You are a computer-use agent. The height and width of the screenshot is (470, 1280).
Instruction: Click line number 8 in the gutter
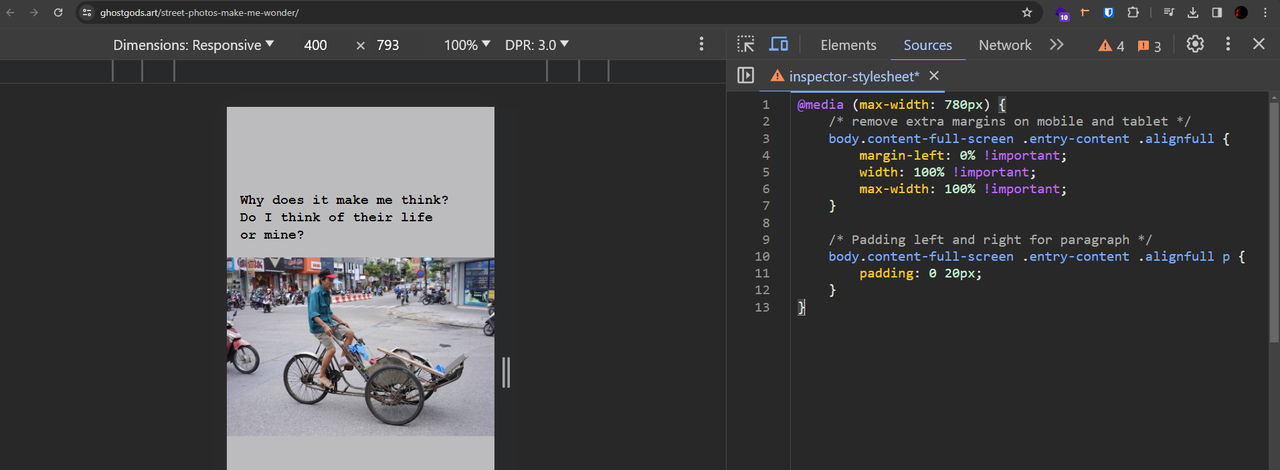pyautogui.click(x=766, y=223)
